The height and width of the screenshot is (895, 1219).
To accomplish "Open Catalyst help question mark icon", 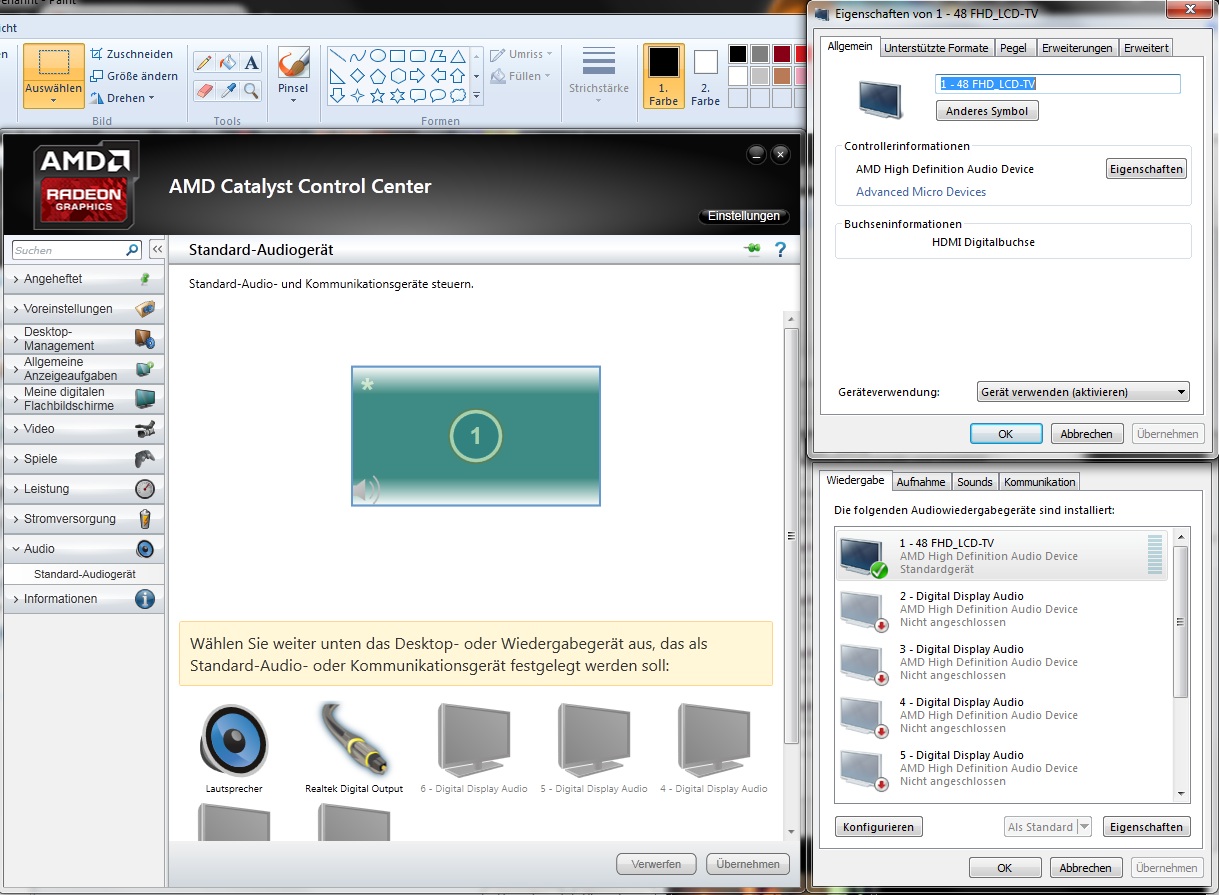I will 780,249.
